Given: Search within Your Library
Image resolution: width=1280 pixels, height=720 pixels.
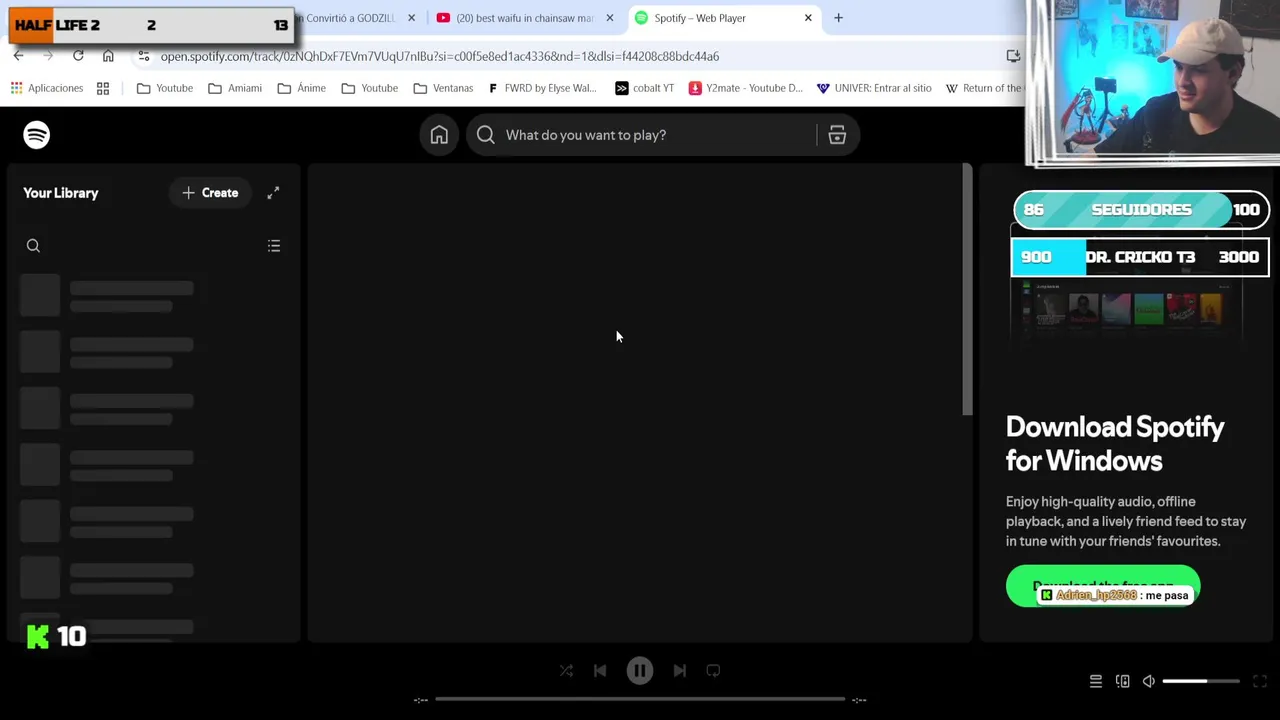Looking at the screenshot, I should click(x=33, y=246).
